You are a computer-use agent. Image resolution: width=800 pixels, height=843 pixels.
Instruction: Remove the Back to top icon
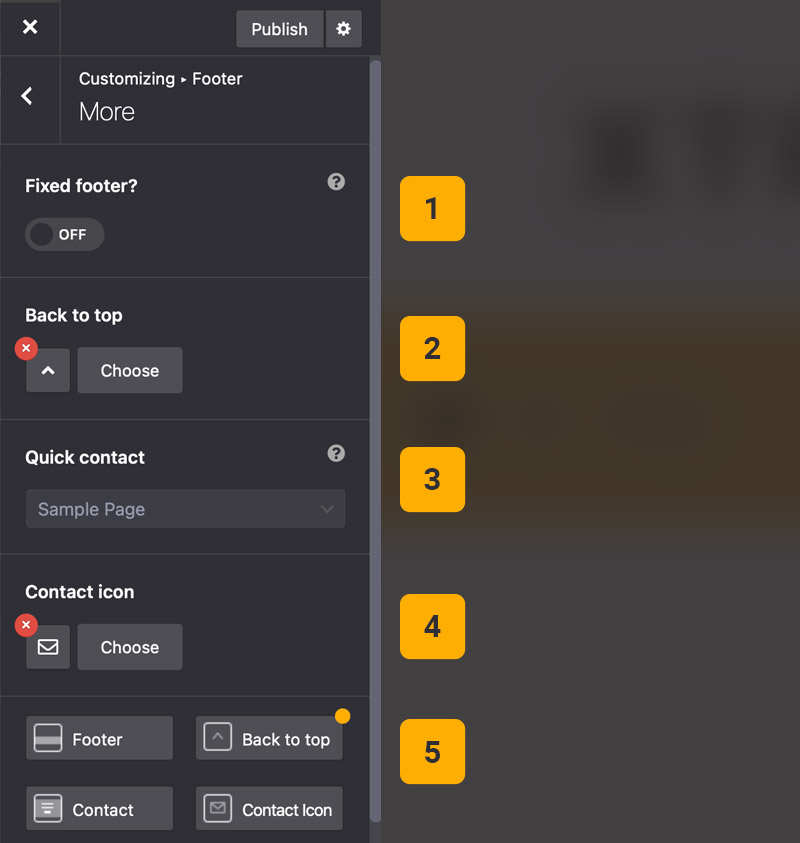pyautogui.click(x=27, y=348)
